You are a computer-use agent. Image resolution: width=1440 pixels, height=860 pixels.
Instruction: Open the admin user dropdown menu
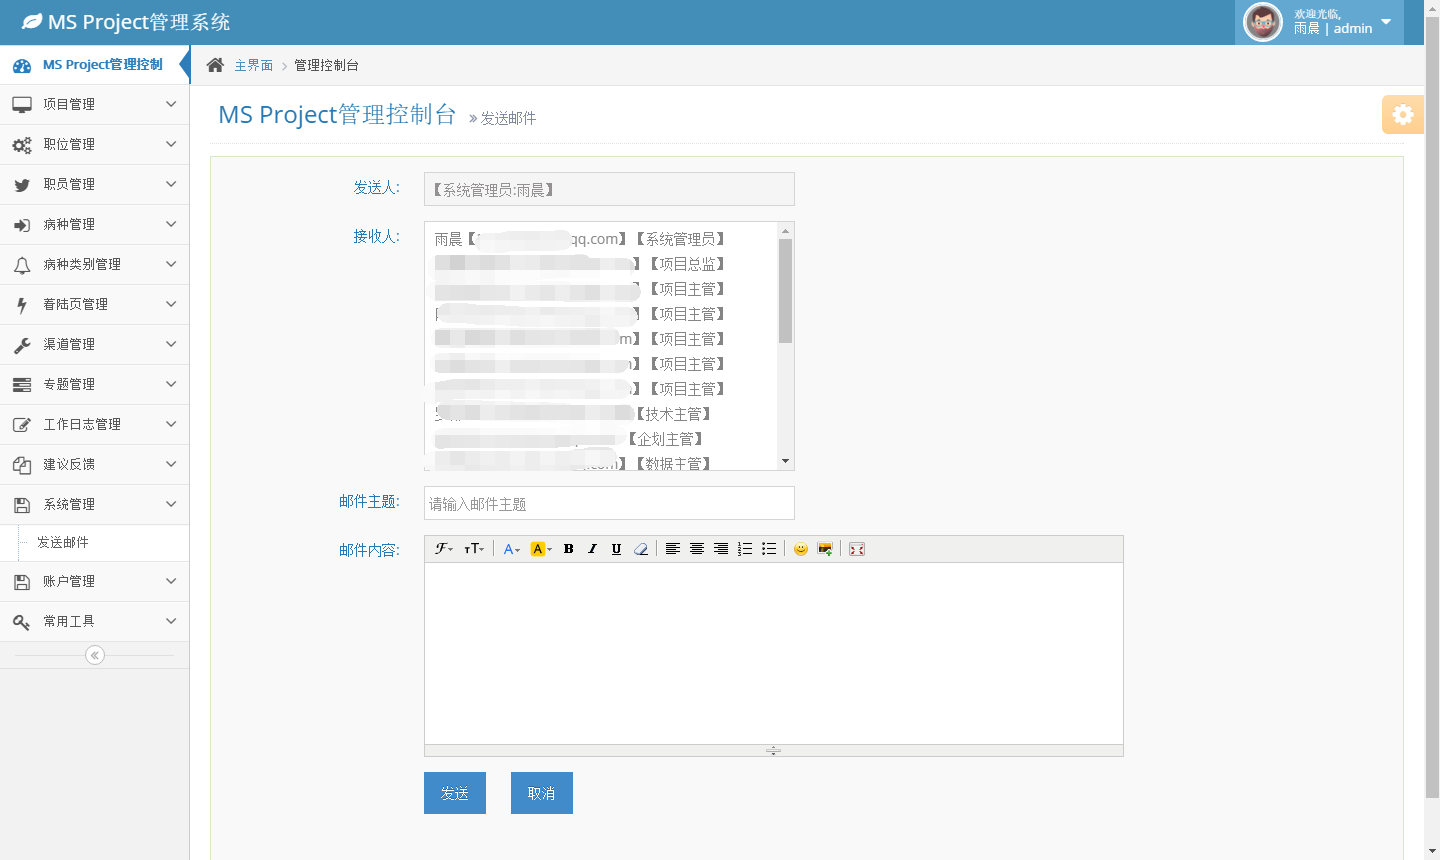[1385, 22]
